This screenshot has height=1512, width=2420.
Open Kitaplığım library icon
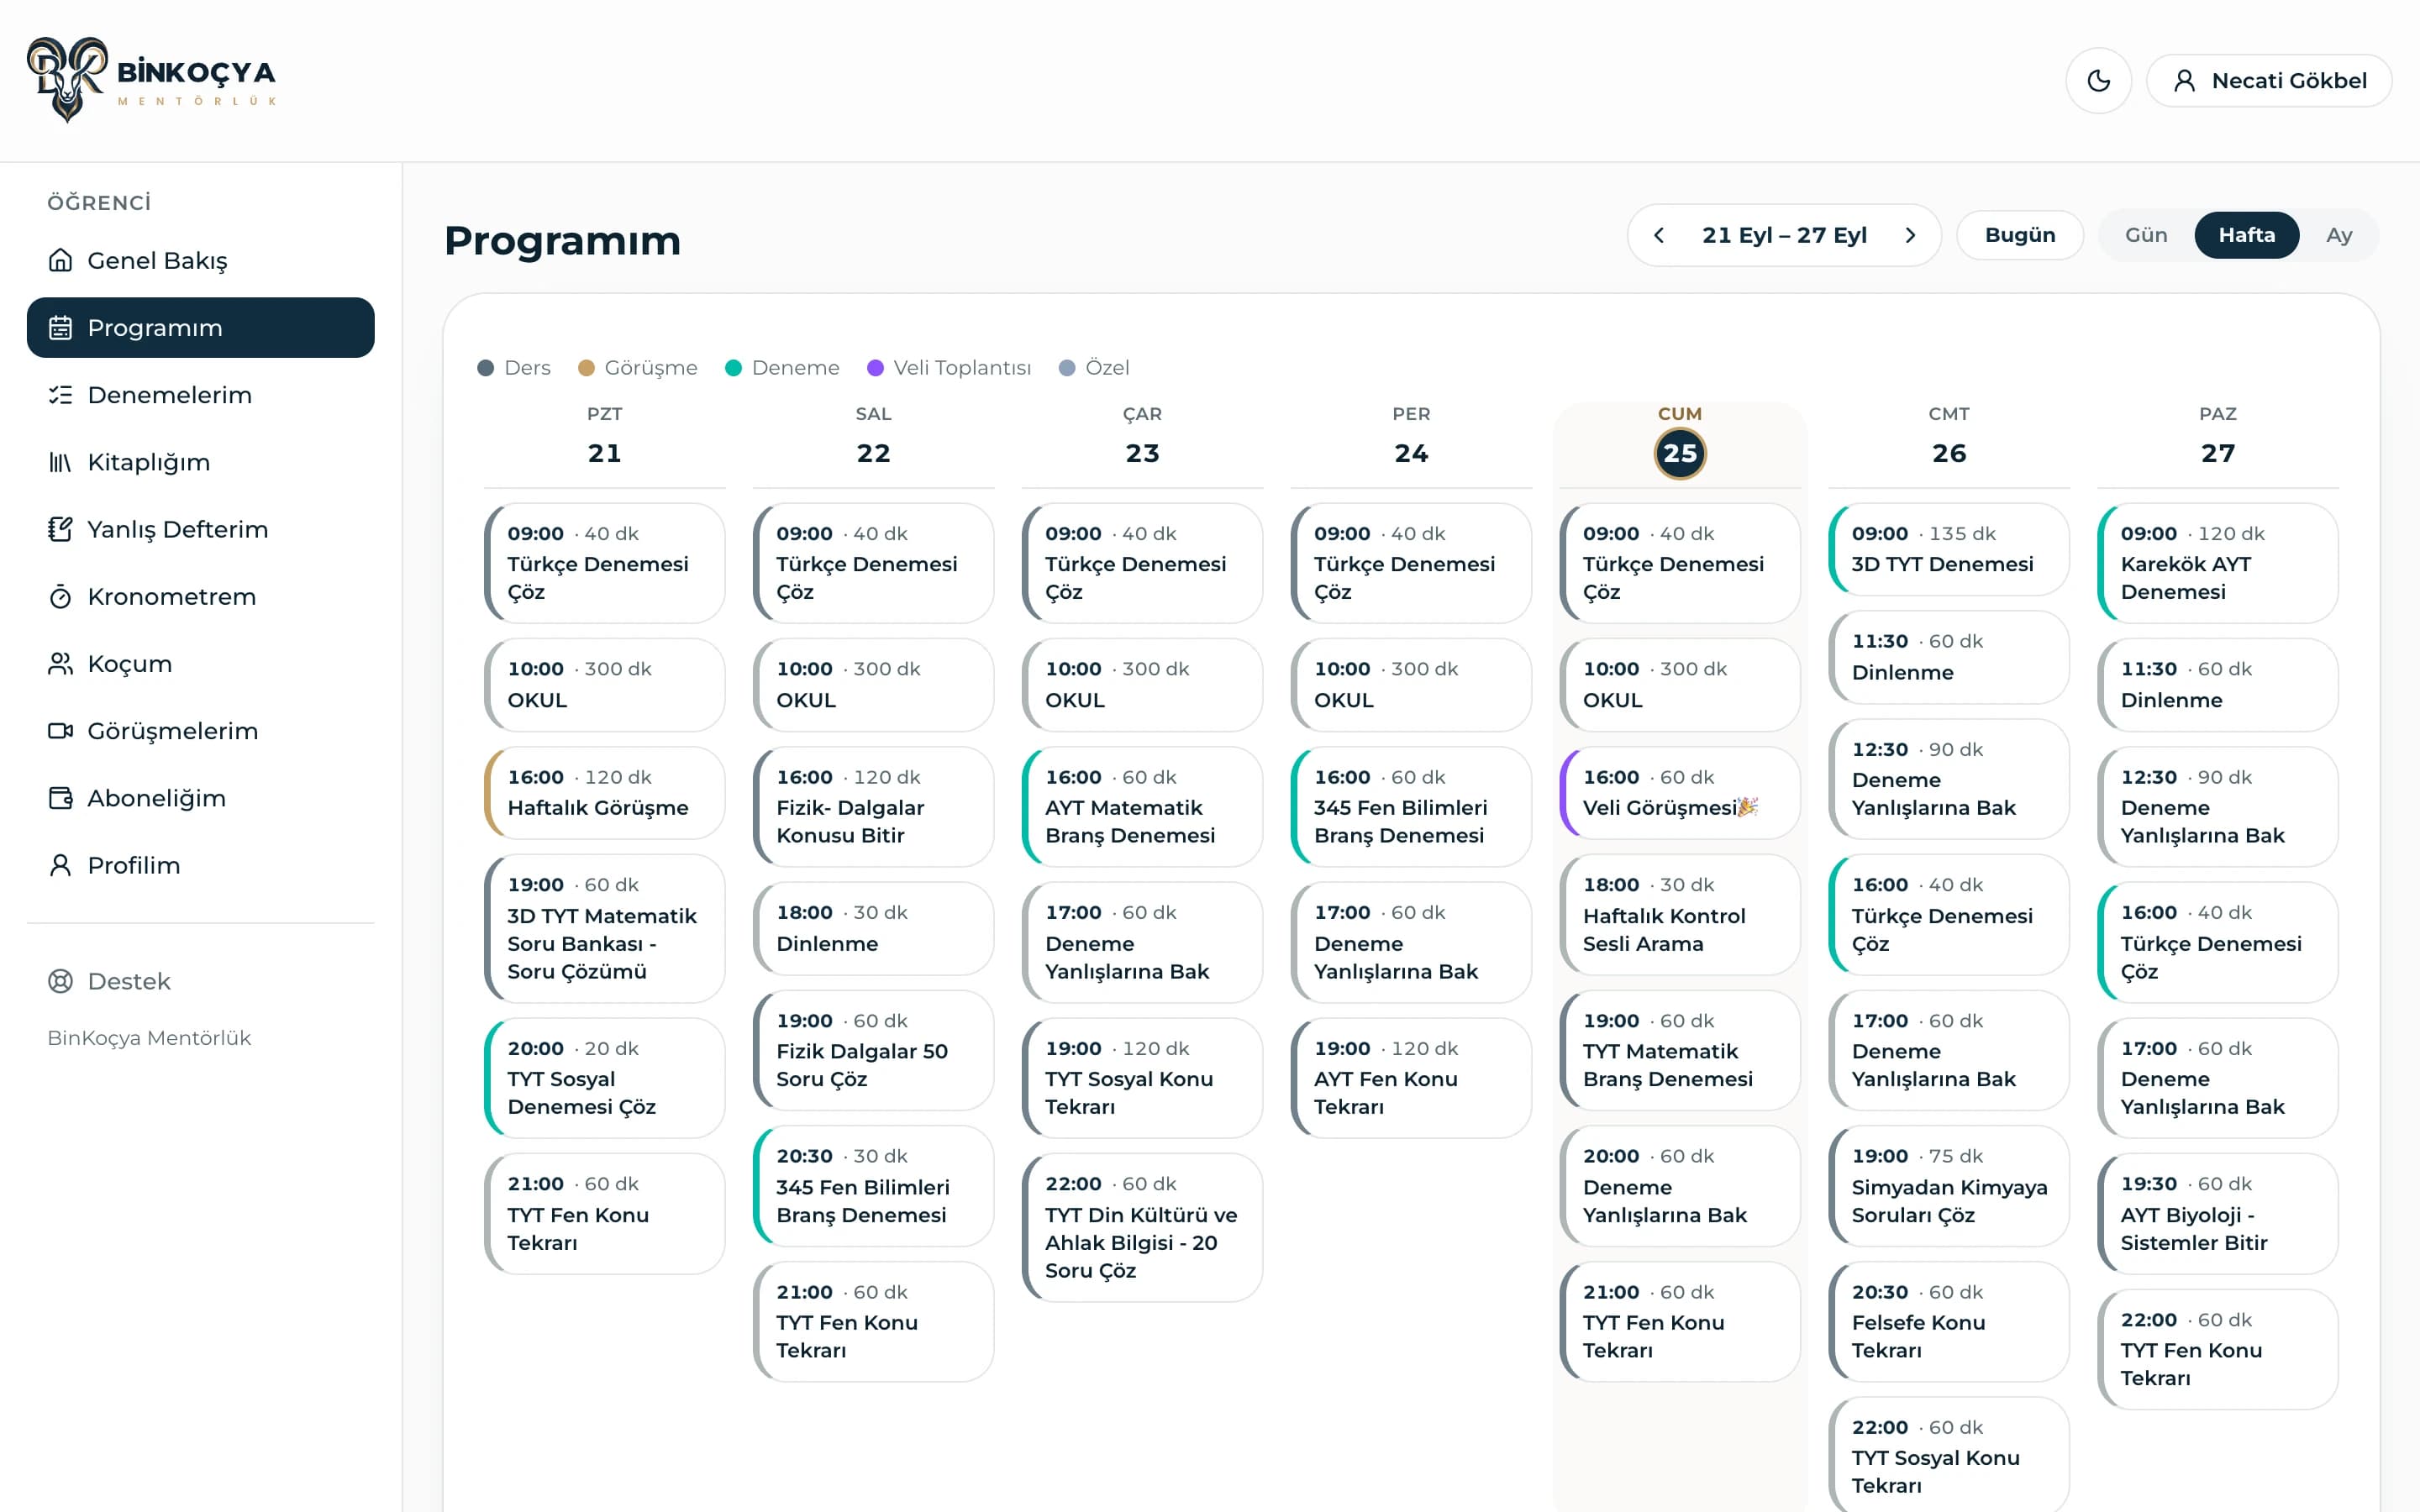pos(60,462)
